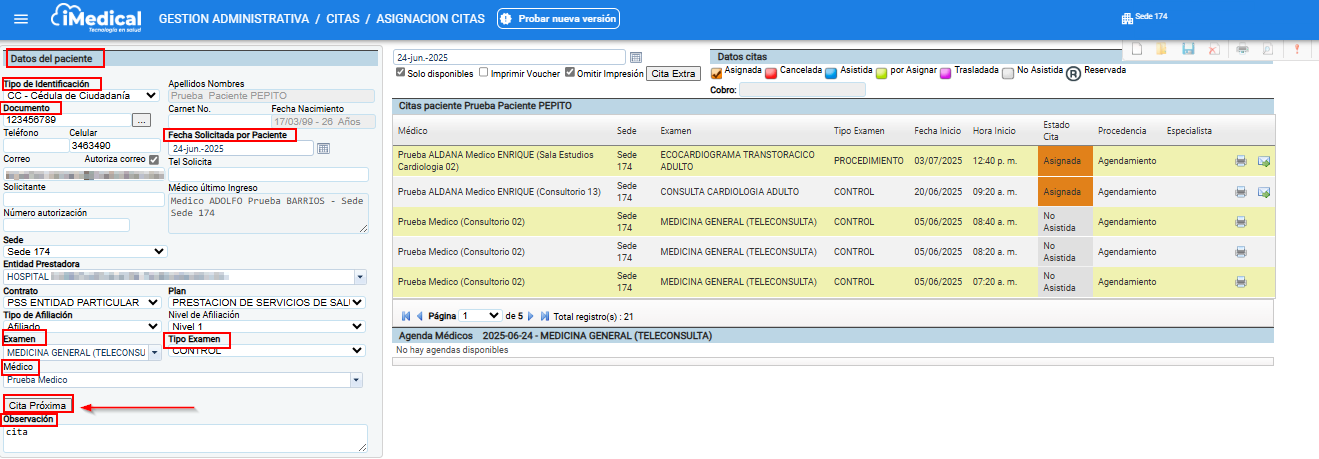Click the red Cancelada status swatch

coord(773,73)
